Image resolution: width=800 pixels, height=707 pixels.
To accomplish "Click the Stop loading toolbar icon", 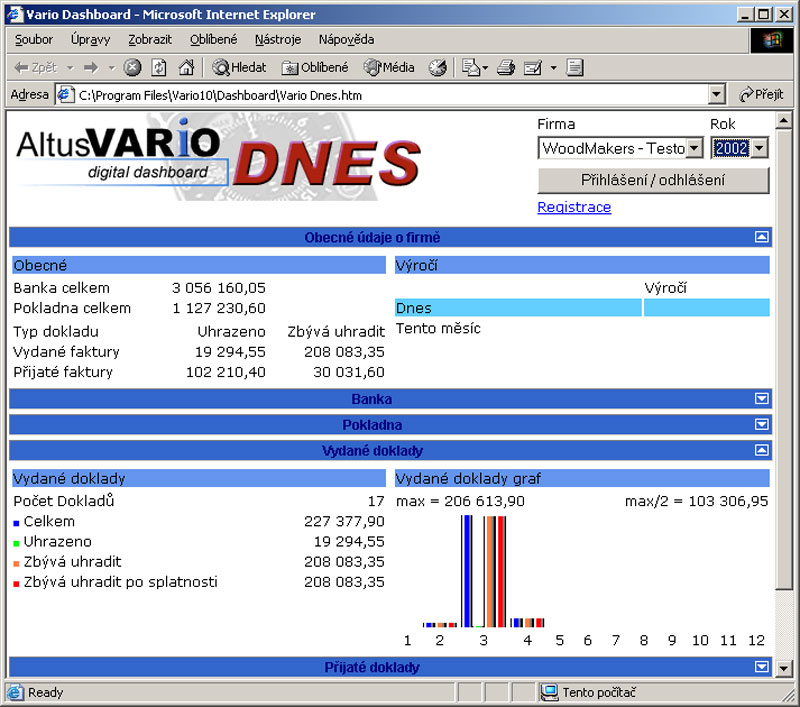I will click(x=132, y=68).
